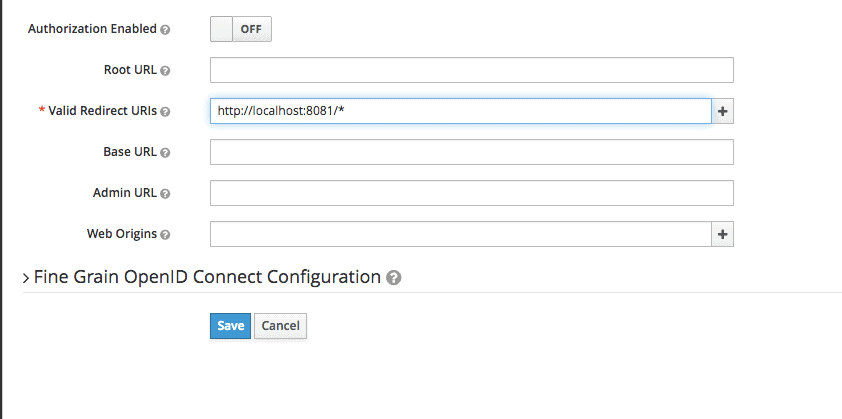View Base URL help question mark

click(x=165, y=153)
